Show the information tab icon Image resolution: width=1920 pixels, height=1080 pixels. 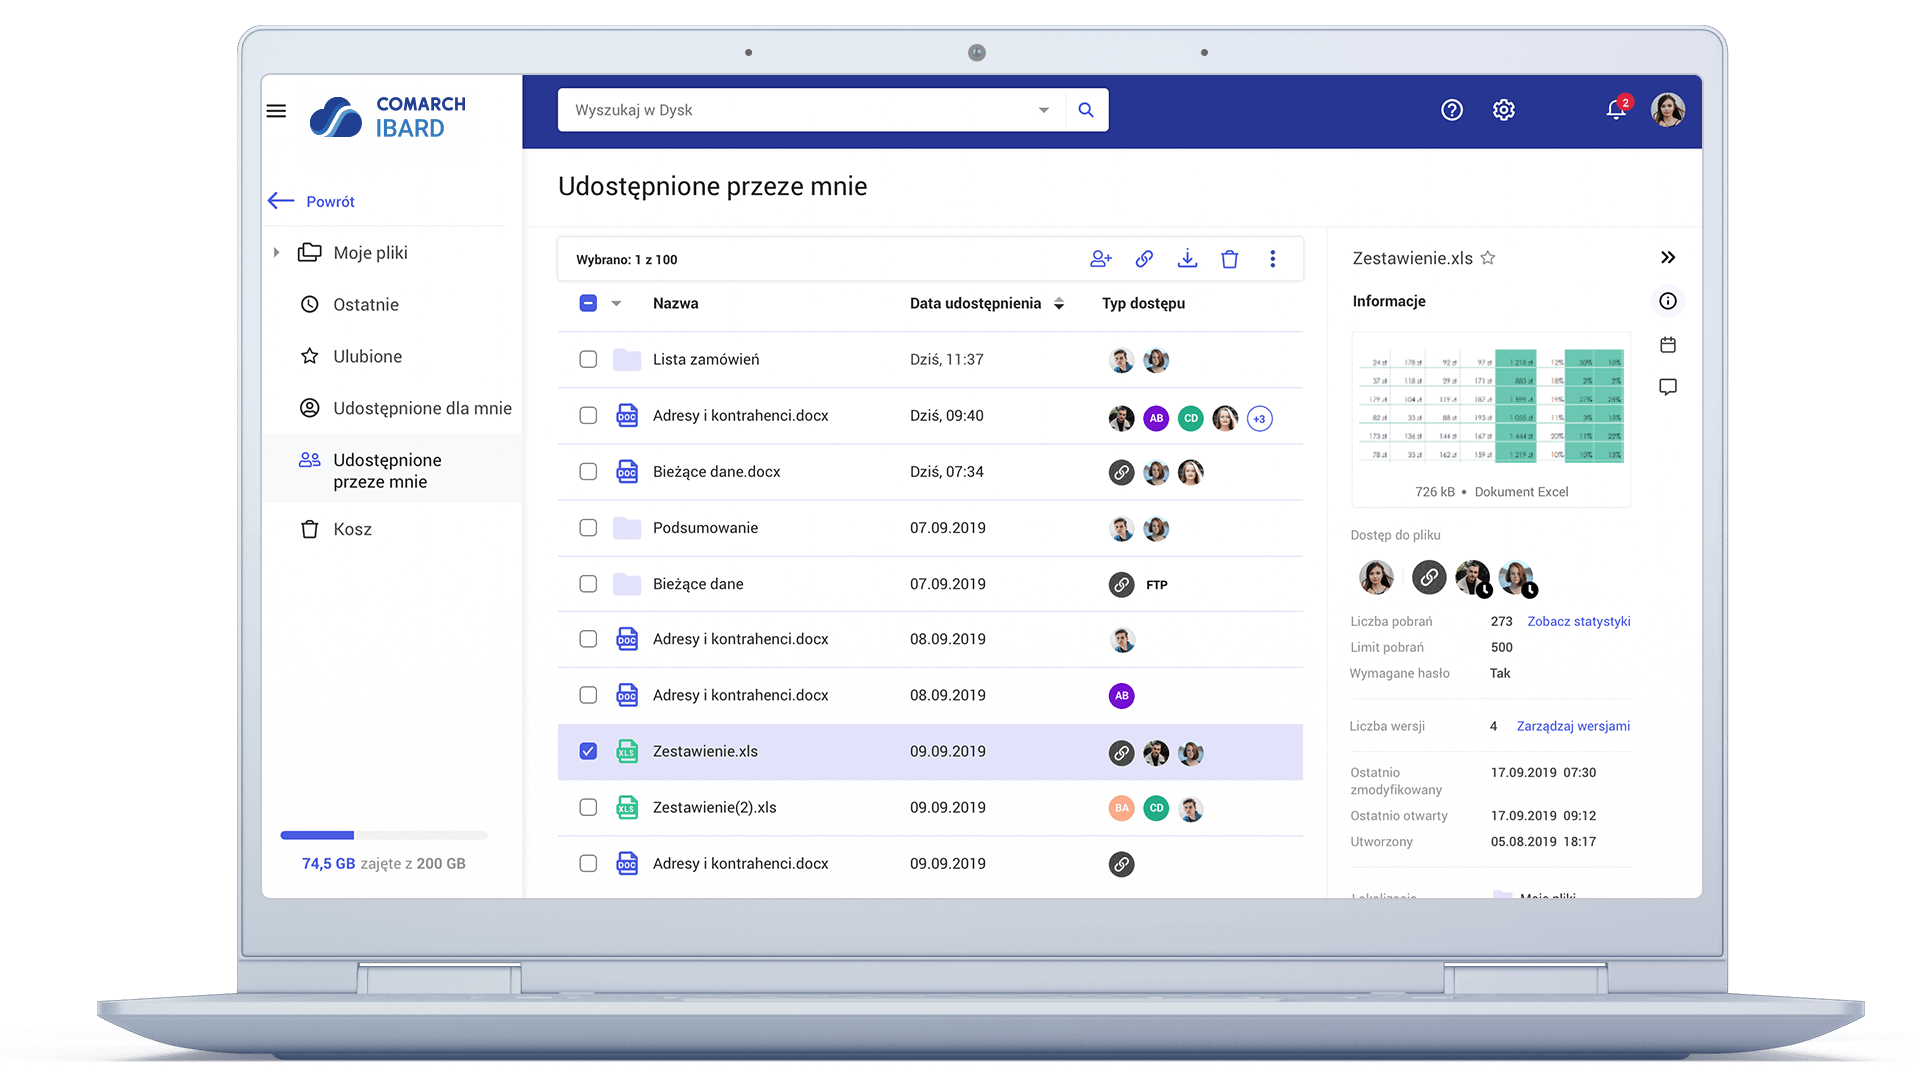click(1668, 301)
